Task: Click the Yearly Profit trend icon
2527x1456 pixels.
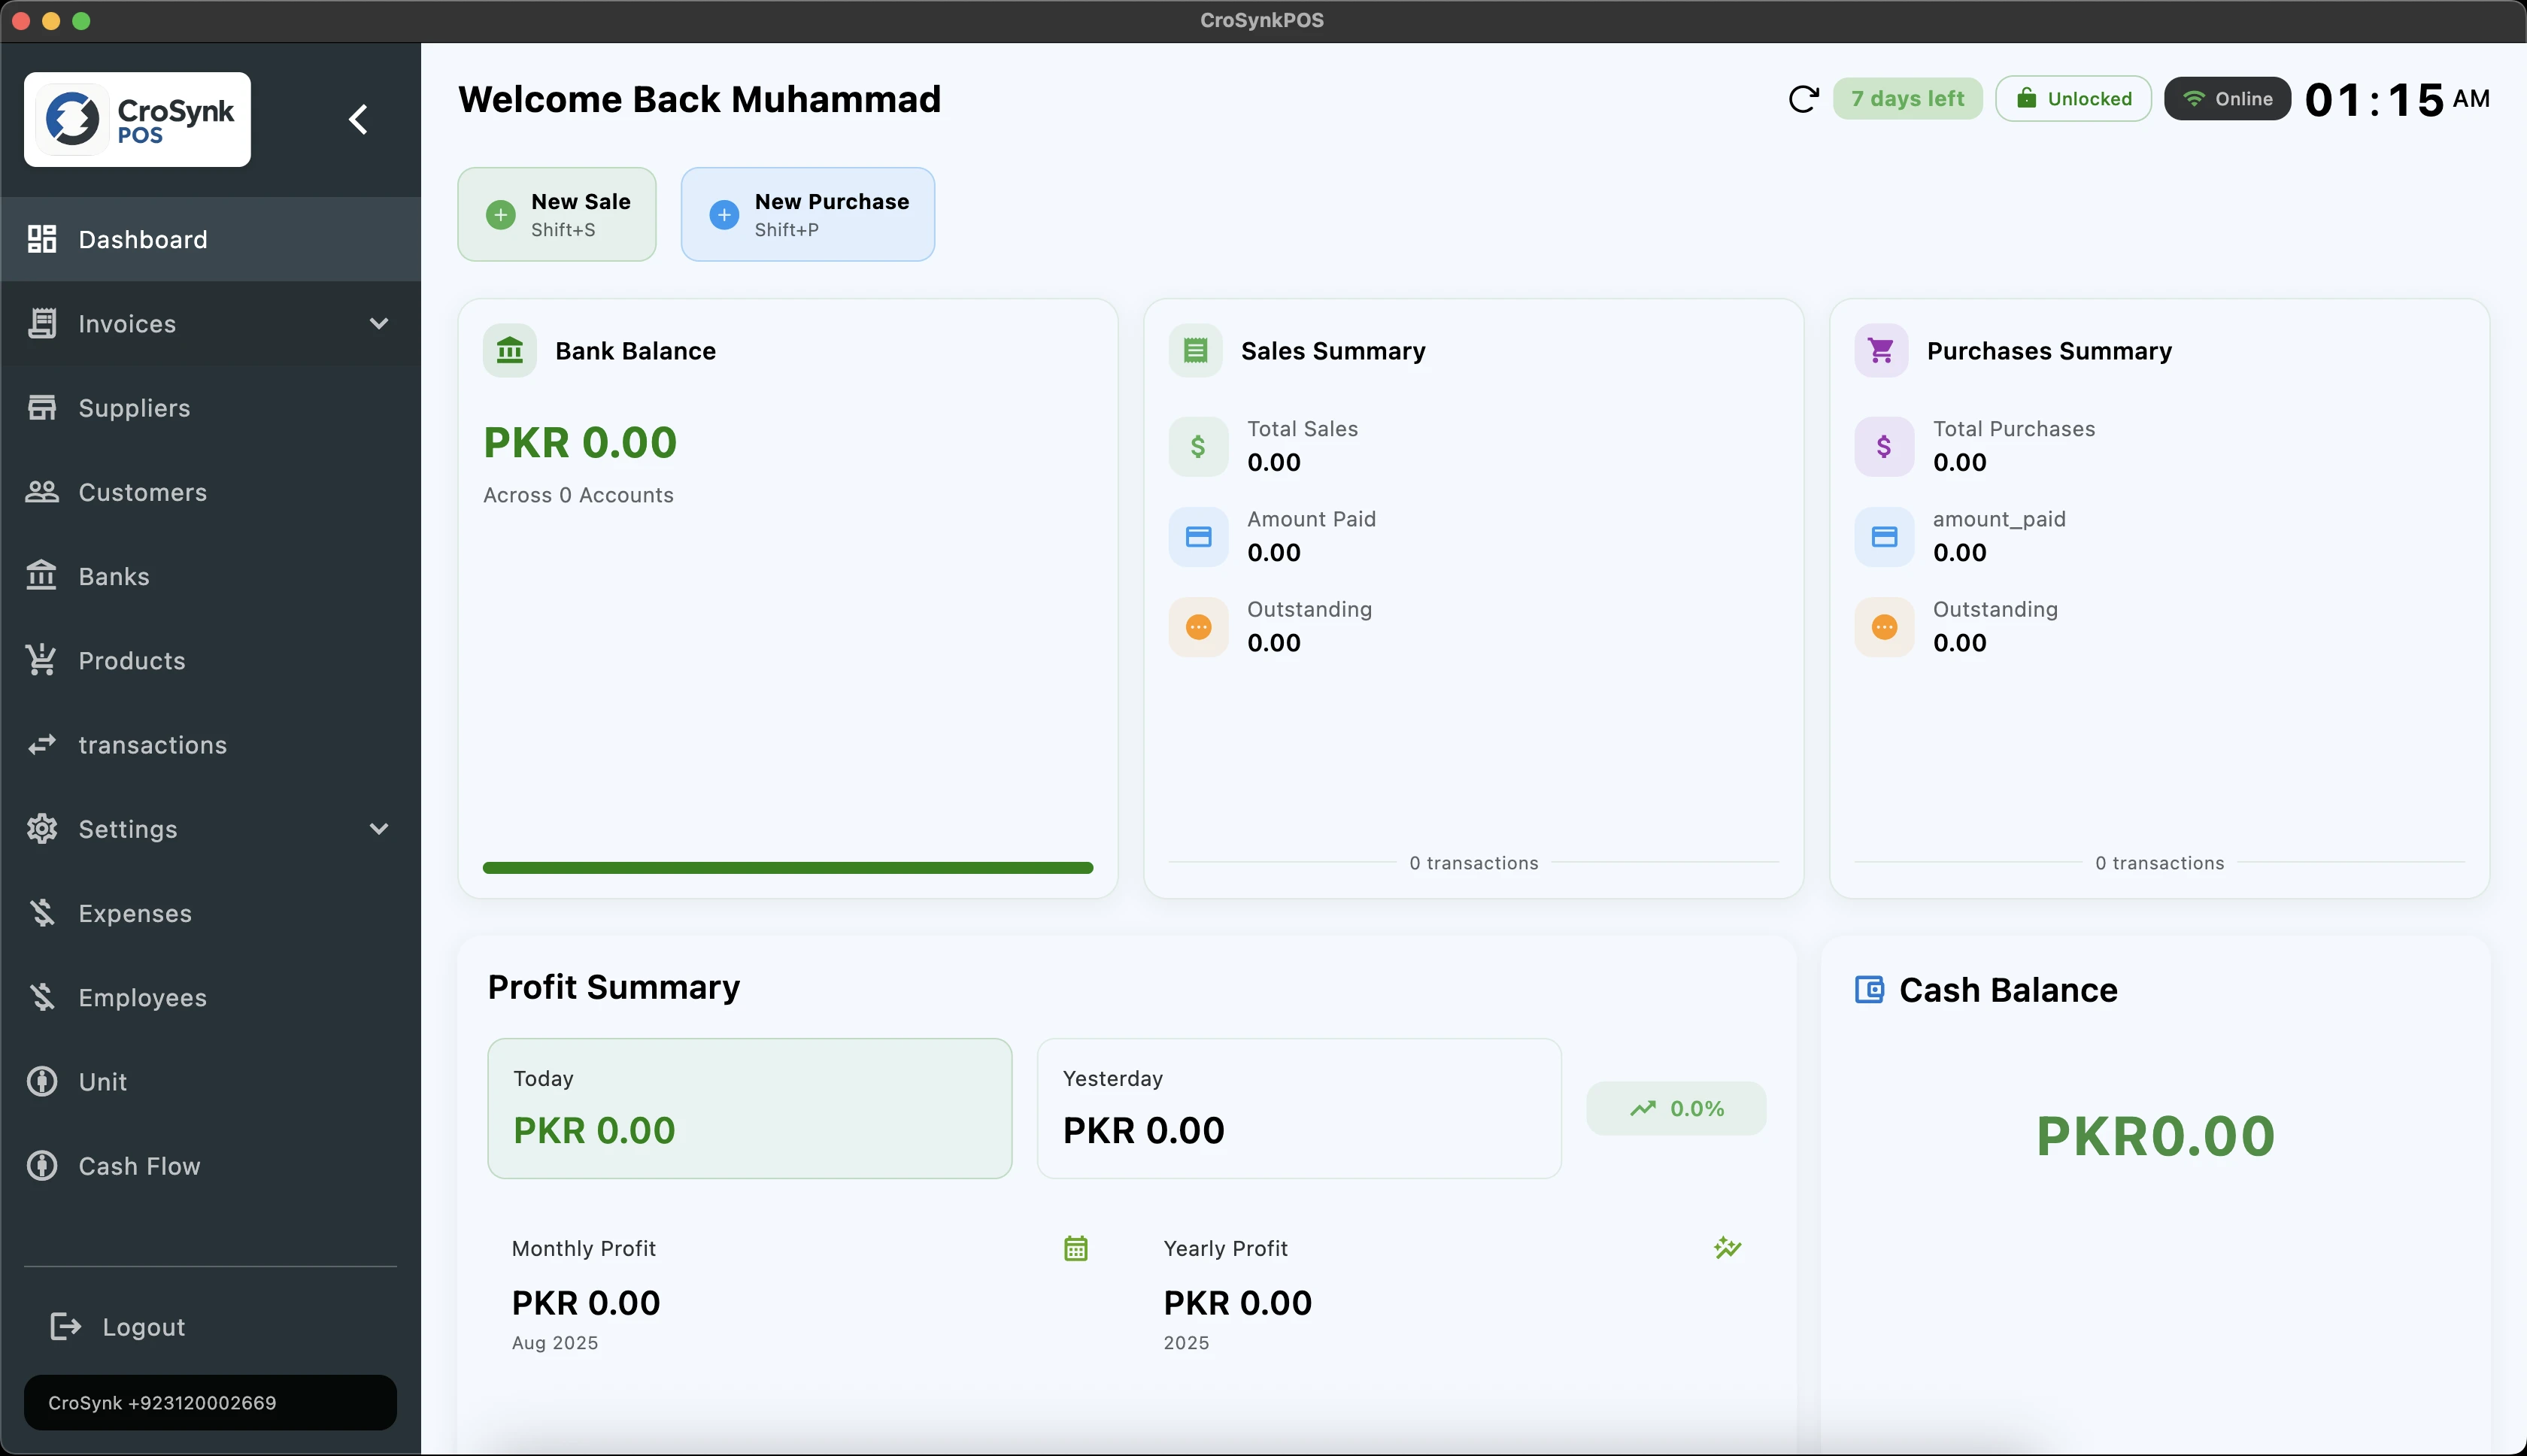Action: (x=1727, y=1248)
